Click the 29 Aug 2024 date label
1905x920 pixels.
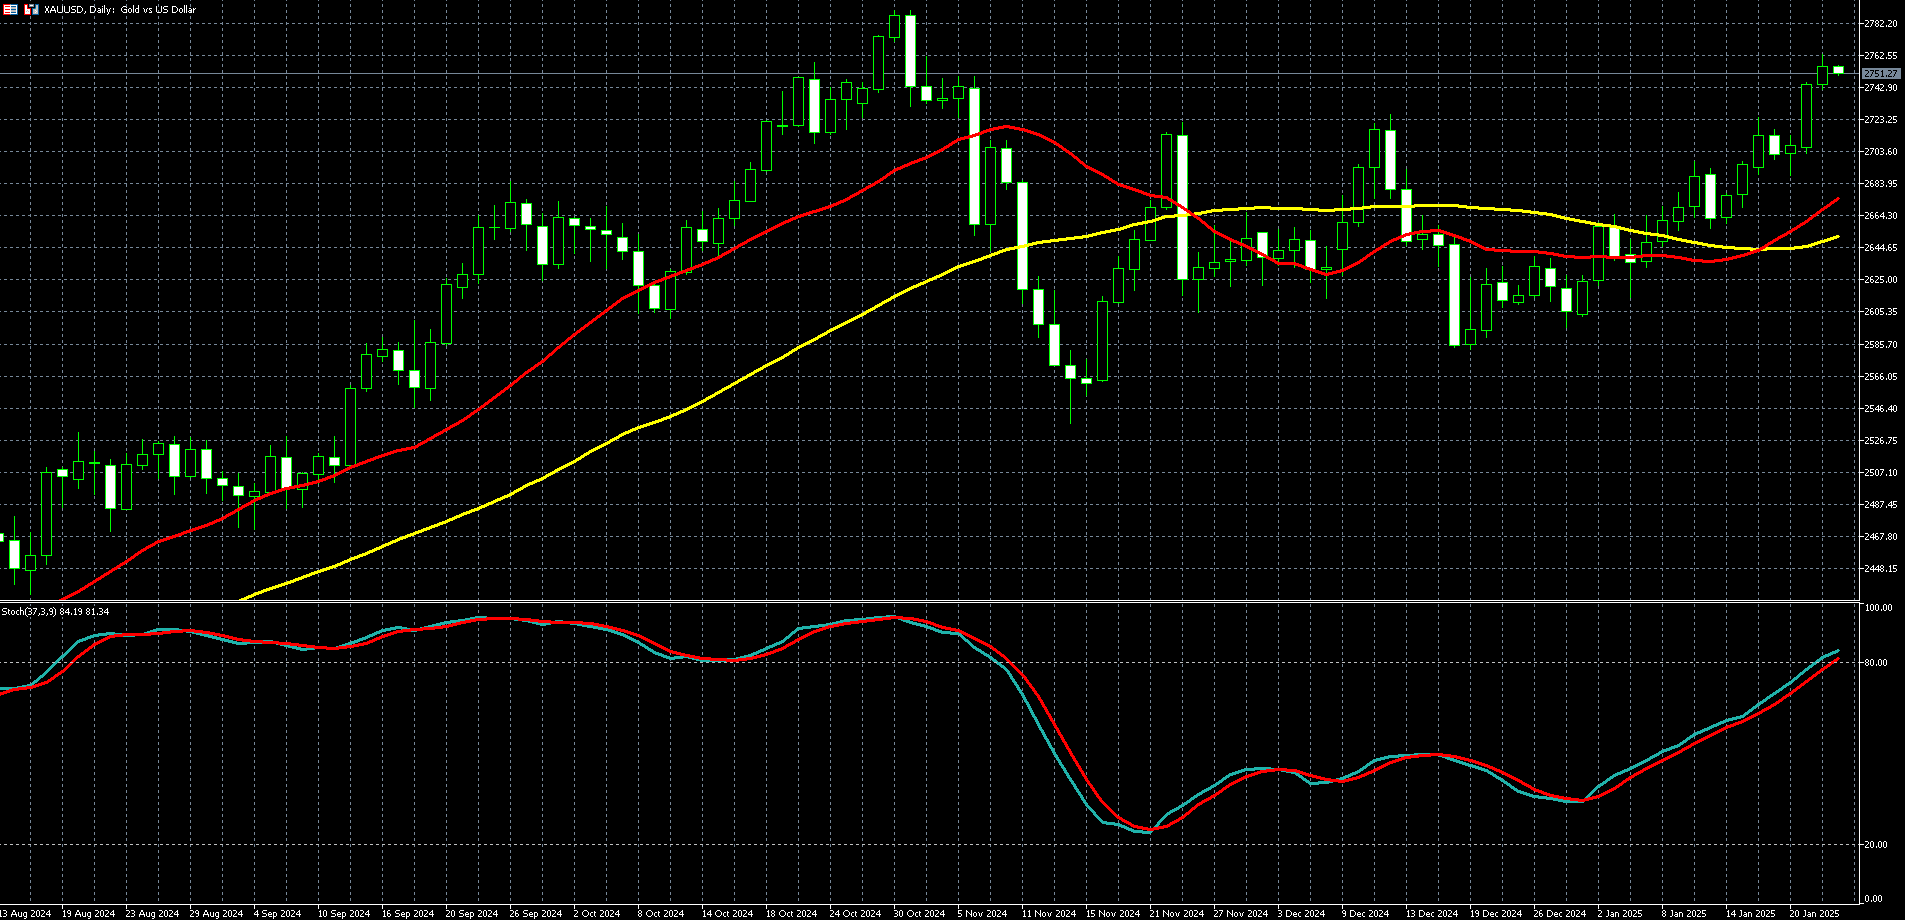pos(216,914)
